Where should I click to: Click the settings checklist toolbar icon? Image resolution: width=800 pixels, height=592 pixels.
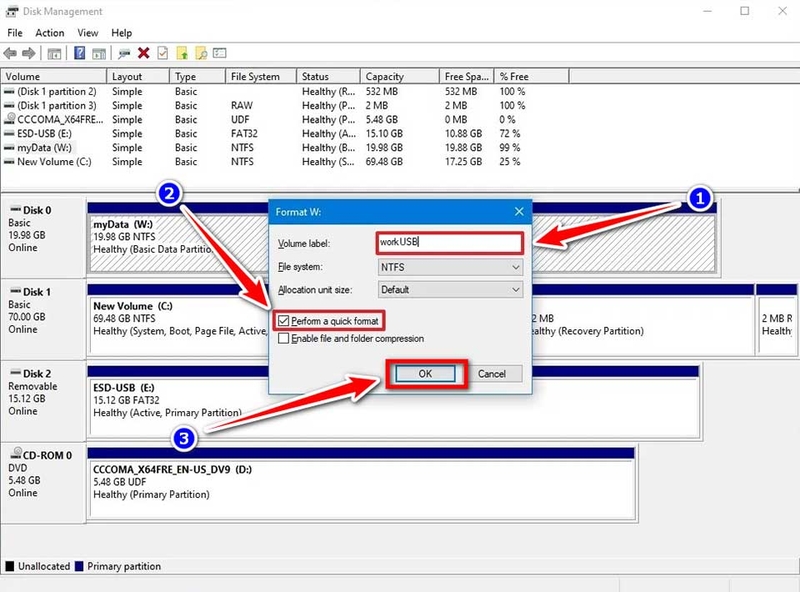219,53
